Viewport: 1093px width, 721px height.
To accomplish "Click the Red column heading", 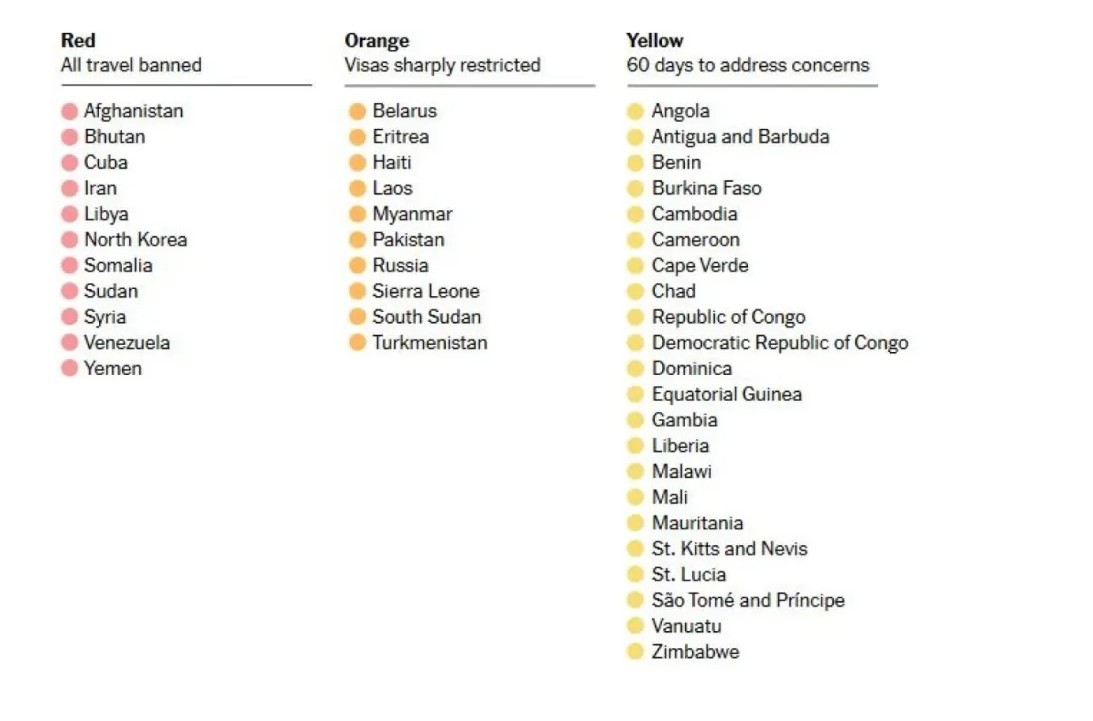I will (x=78, y=41).
